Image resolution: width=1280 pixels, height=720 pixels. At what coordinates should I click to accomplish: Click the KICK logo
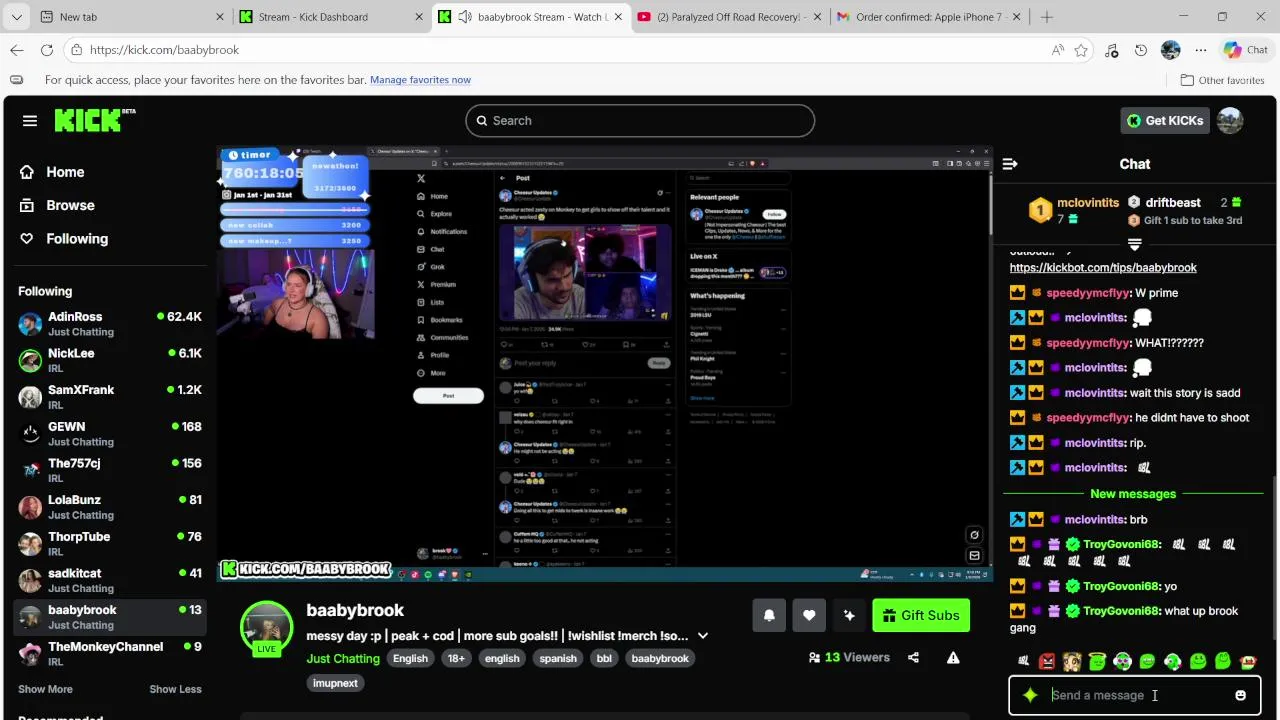94,120
